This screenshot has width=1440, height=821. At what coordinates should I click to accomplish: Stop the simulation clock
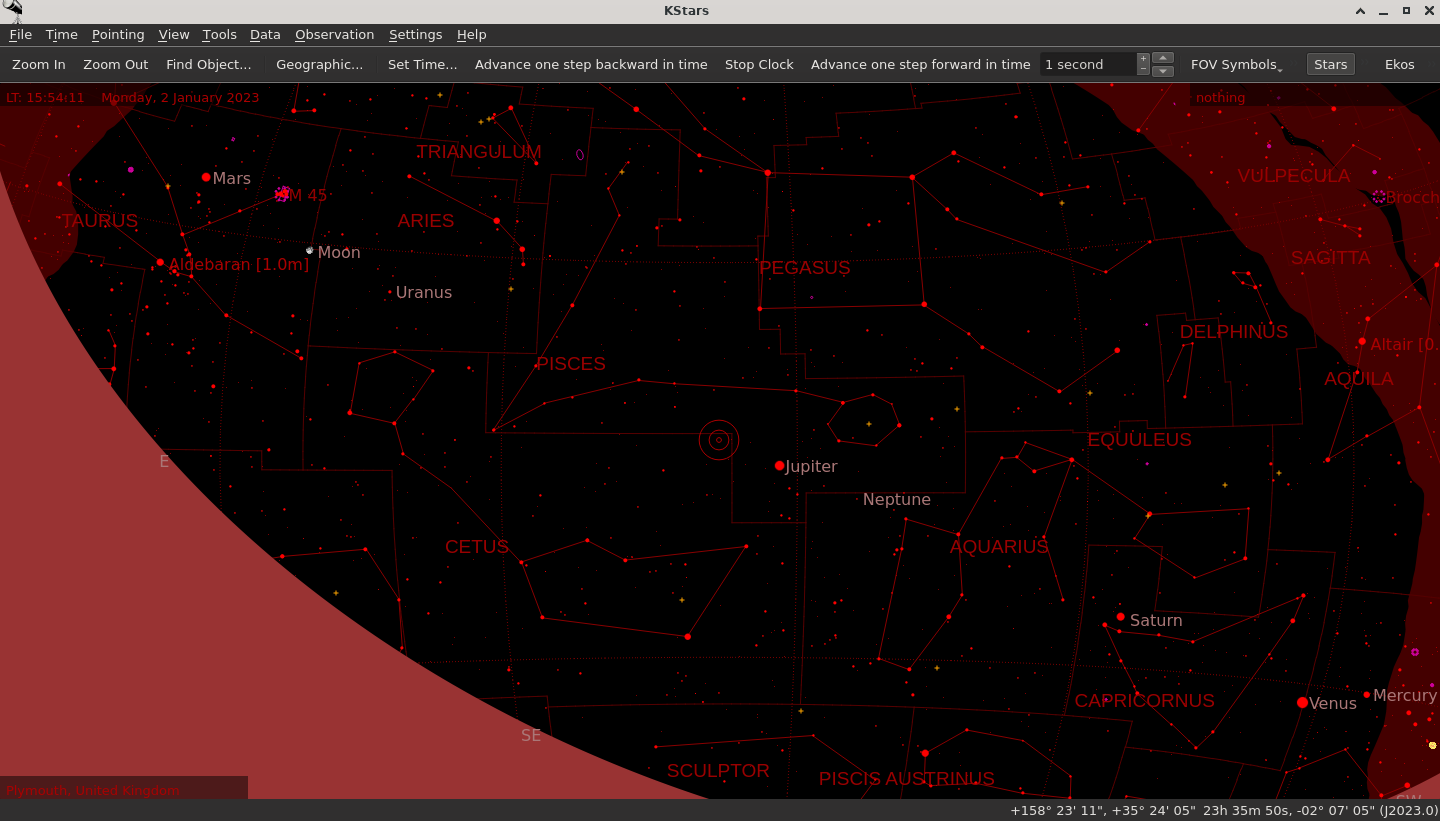pyautogui.click(x=758, y=64)
